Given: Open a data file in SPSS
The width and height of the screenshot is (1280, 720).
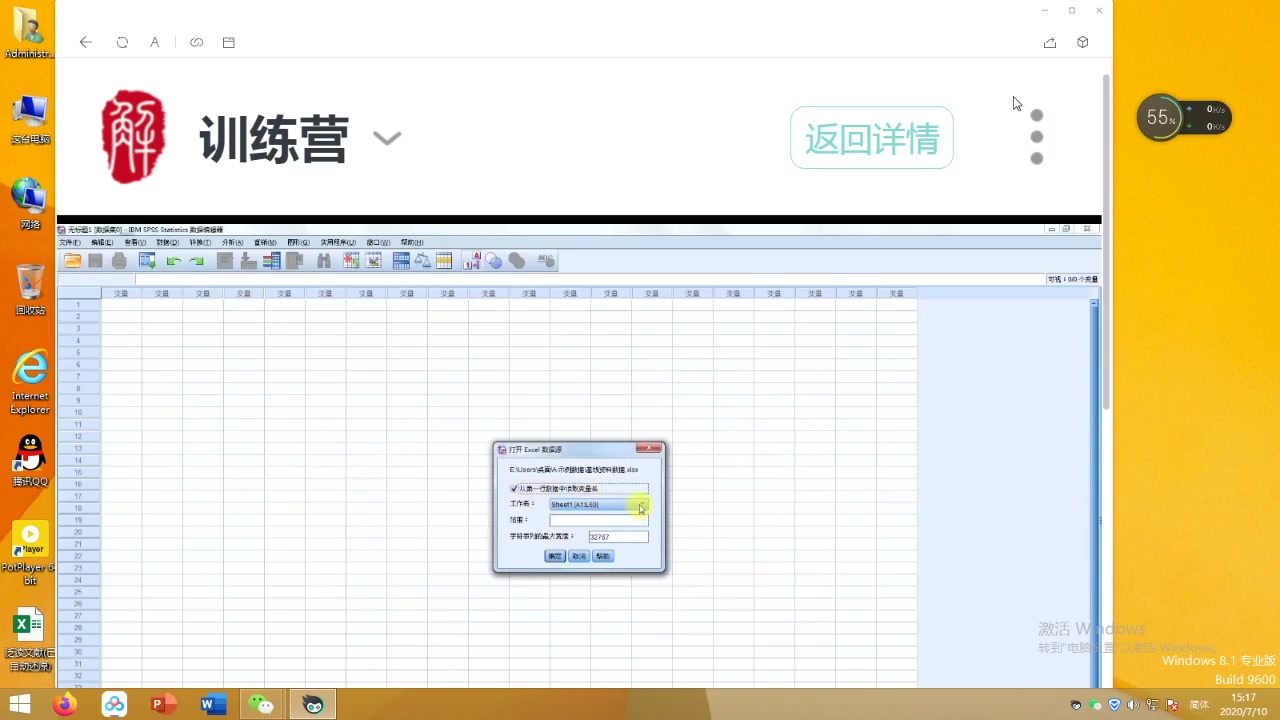Looking at the screenshot, I should click(x=72, y=260).
